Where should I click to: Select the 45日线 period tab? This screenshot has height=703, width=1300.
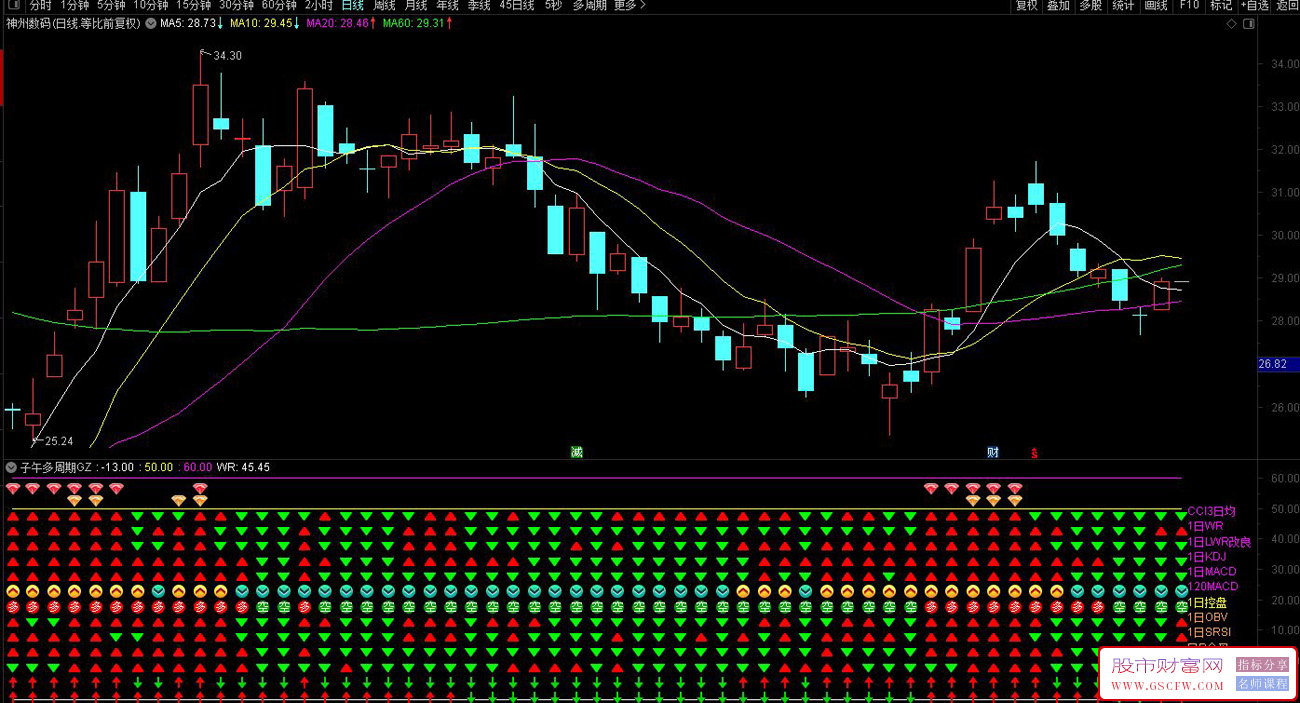click(517, 5)
